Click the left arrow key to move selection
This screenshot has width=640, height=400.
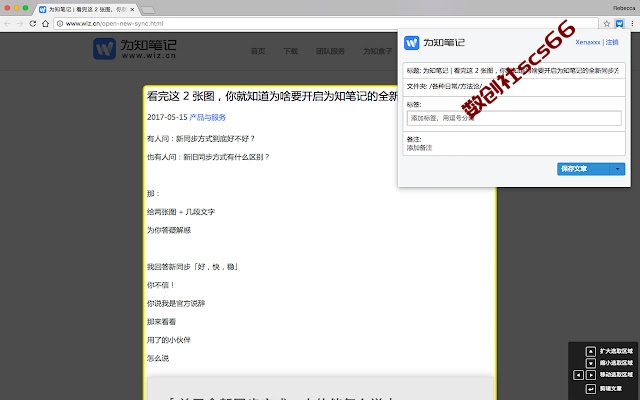point(578,375)
